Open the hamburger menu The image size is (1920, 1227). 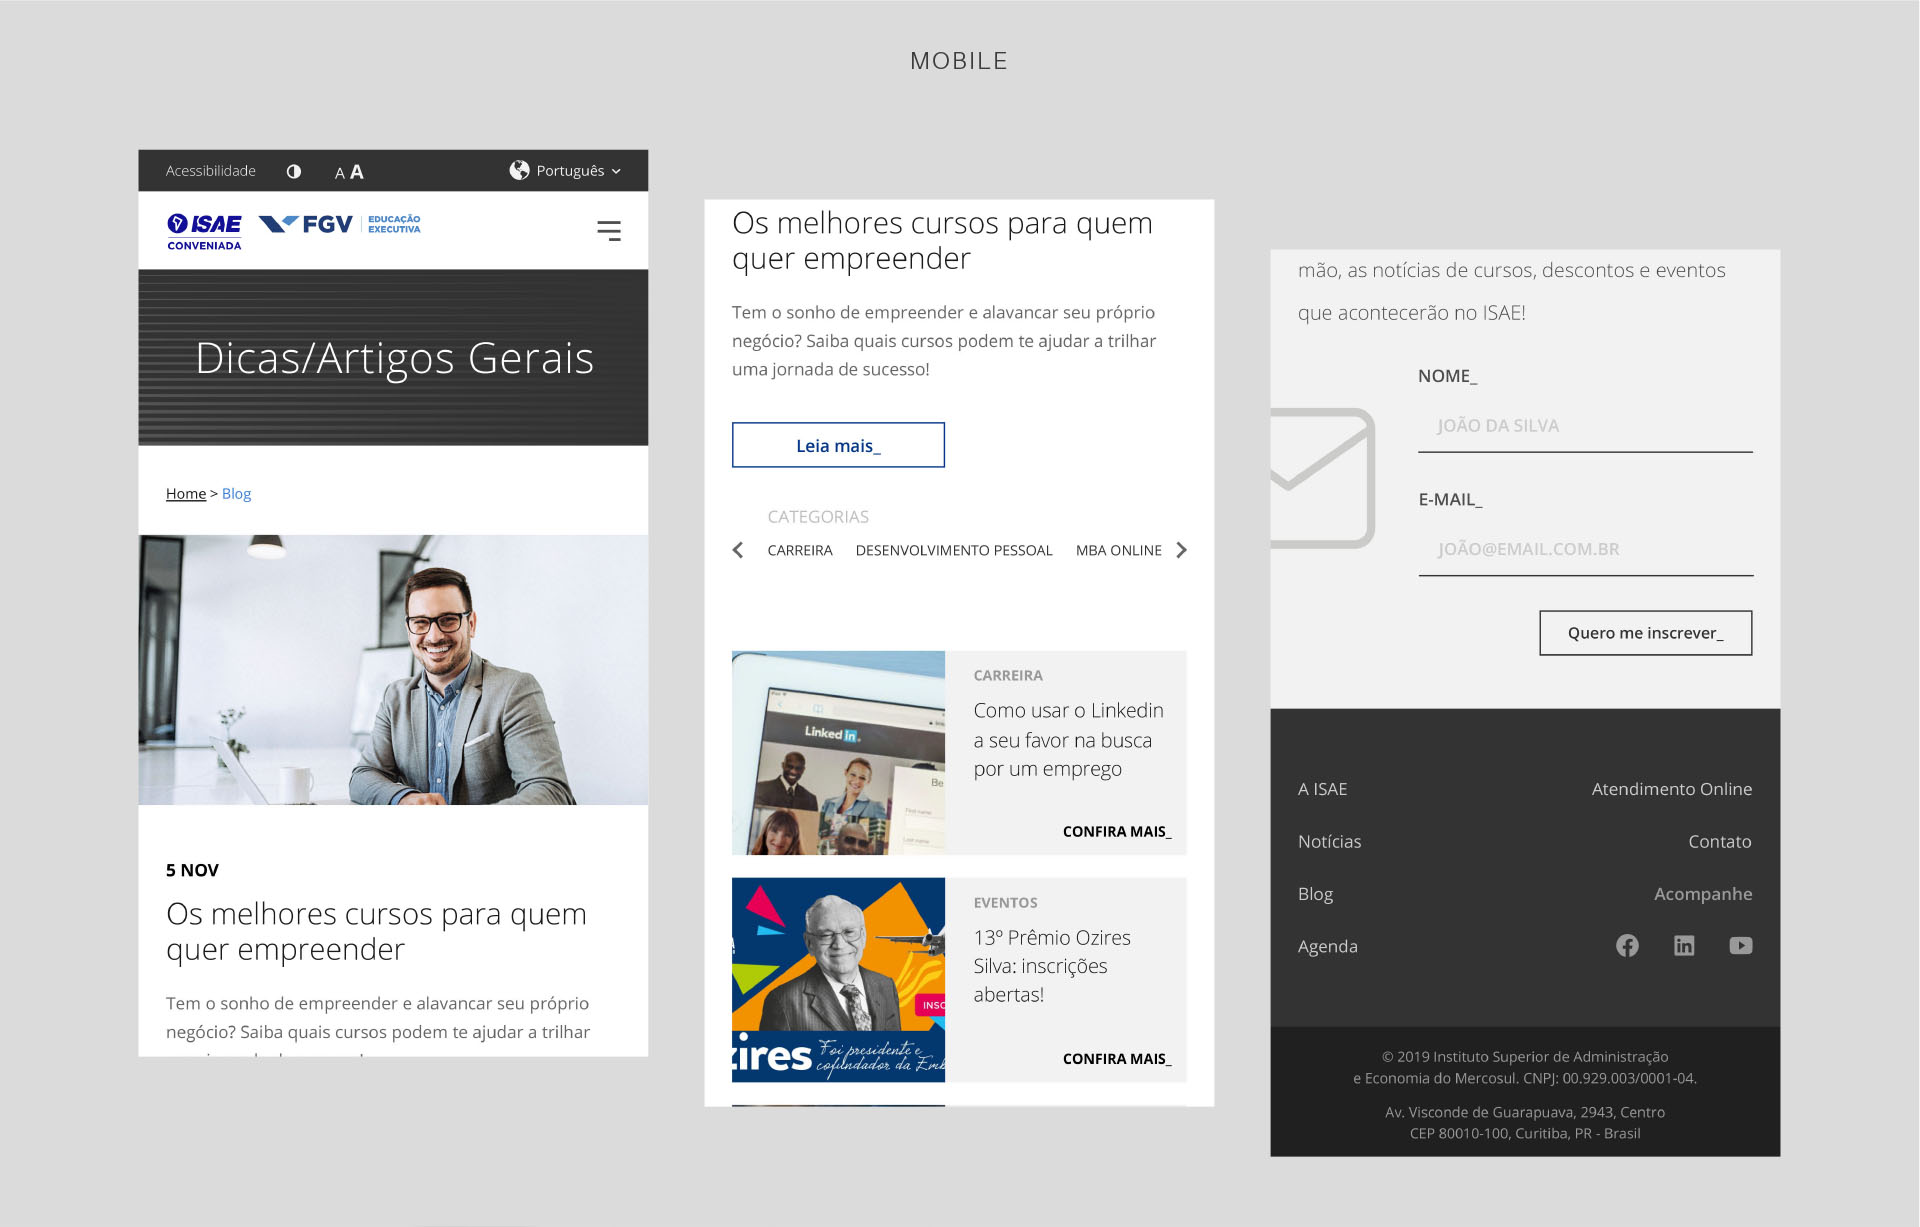click(x=608, y=231)
